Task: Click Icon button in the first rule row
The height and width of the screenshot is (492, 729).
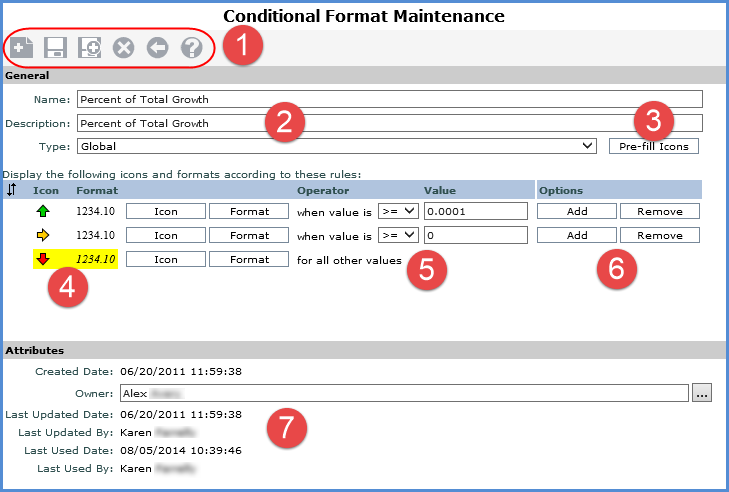Action: point(166,211)
